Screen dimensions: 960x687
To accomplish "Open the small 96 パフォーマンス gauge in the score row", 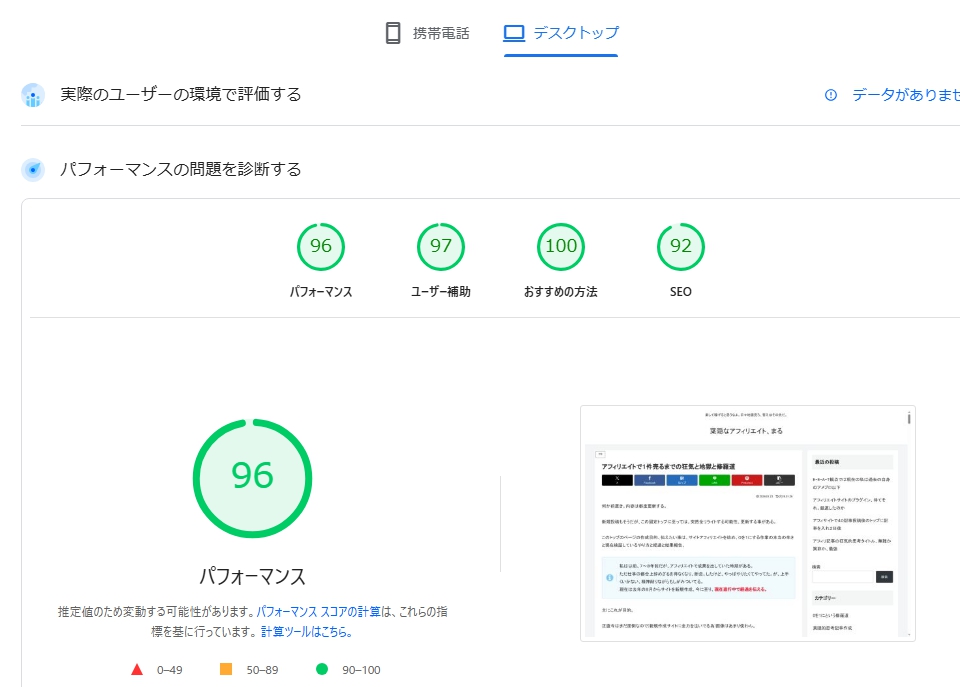I will point(320,247).
